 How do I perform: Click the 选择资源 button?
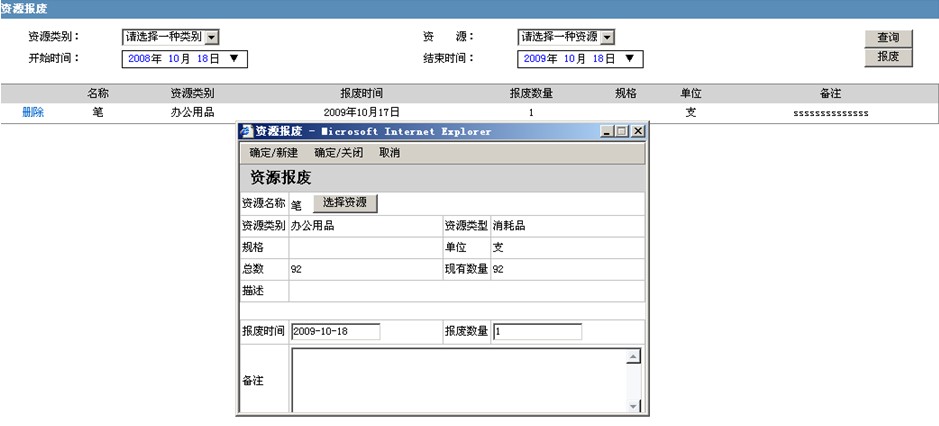click(345, 203)
